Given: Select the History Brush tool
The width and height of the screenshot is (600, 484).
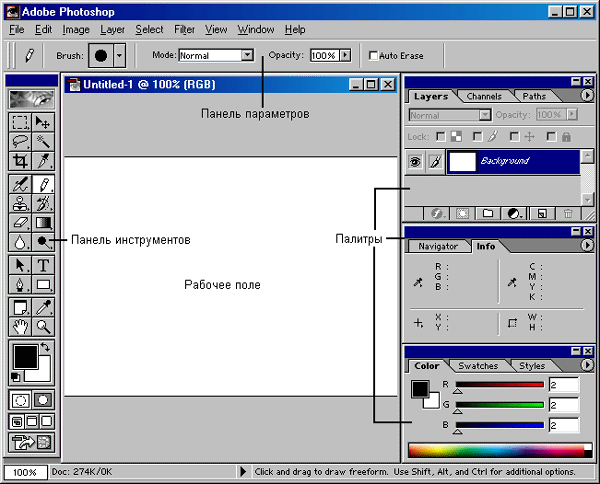Looking at the screenshot, I should click(x=43, y=204).
